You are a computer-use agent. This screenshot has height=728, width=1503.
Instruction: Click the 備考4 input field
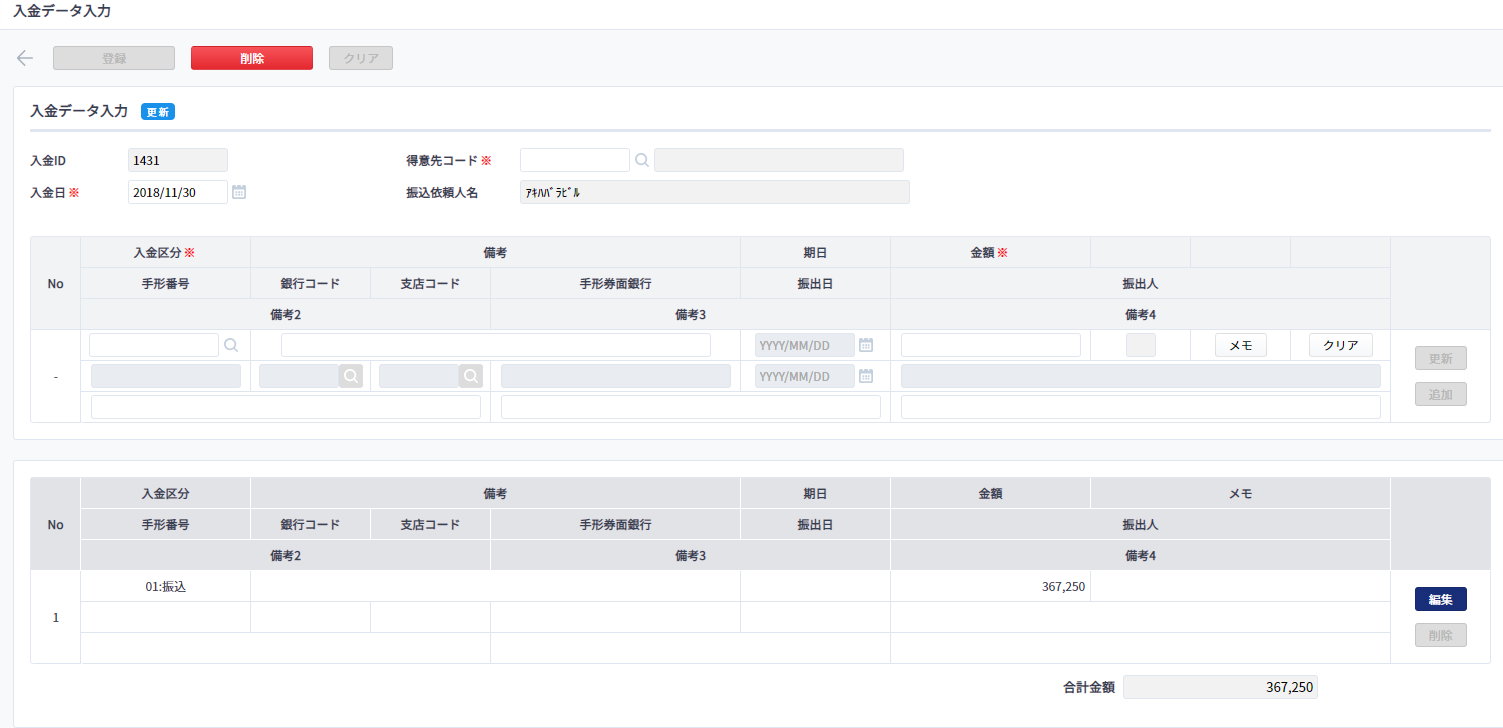[x=1141, y=407]
